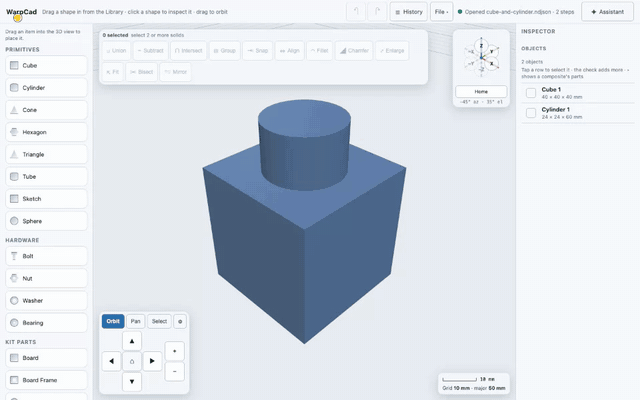The image size is (640, 400).
Task: Click the Snap button
Action: click(x=258, y=51)
